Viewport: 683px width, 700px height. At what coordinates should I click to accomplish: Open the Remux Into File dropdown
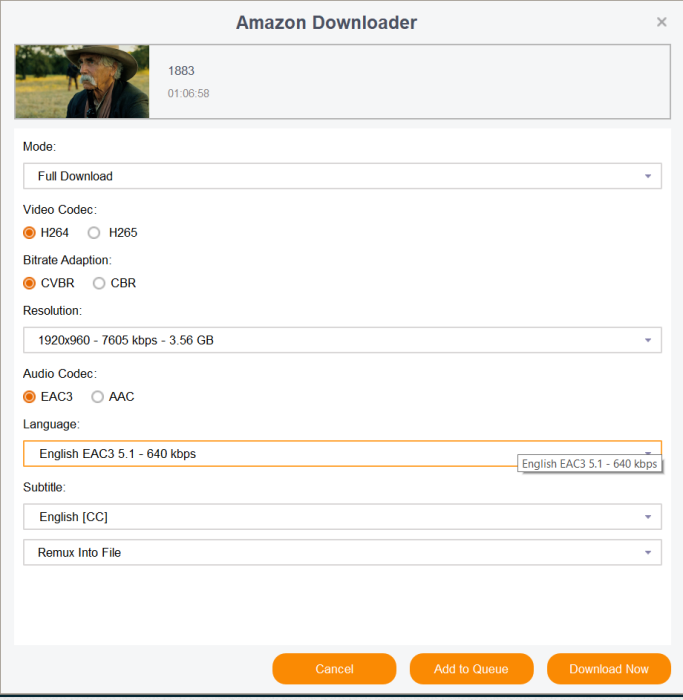pyautogui.click(x=330, y=552)
